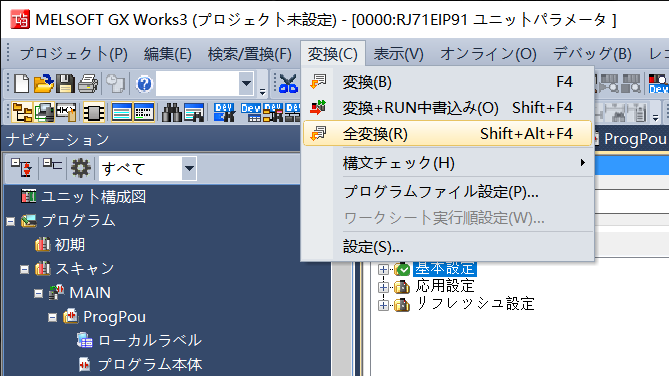
Task: Expand the 基本設定 parameter node
Action: (x=383, y=269)
